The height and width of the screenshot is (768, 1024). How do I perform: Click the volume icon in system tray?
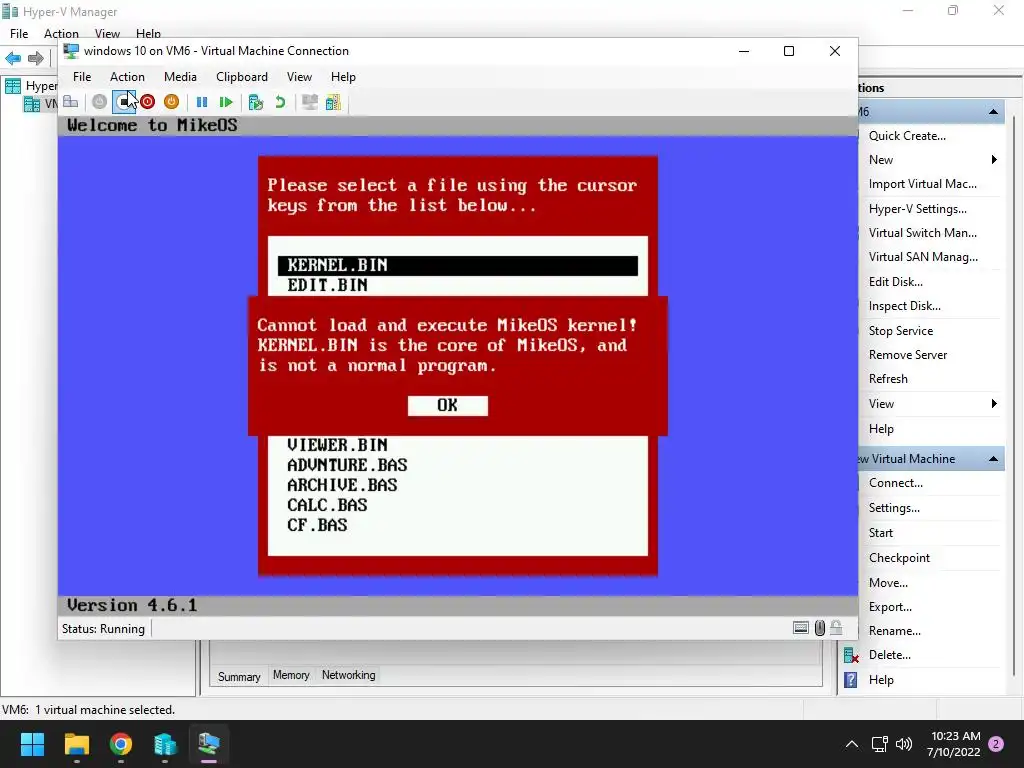904,744
